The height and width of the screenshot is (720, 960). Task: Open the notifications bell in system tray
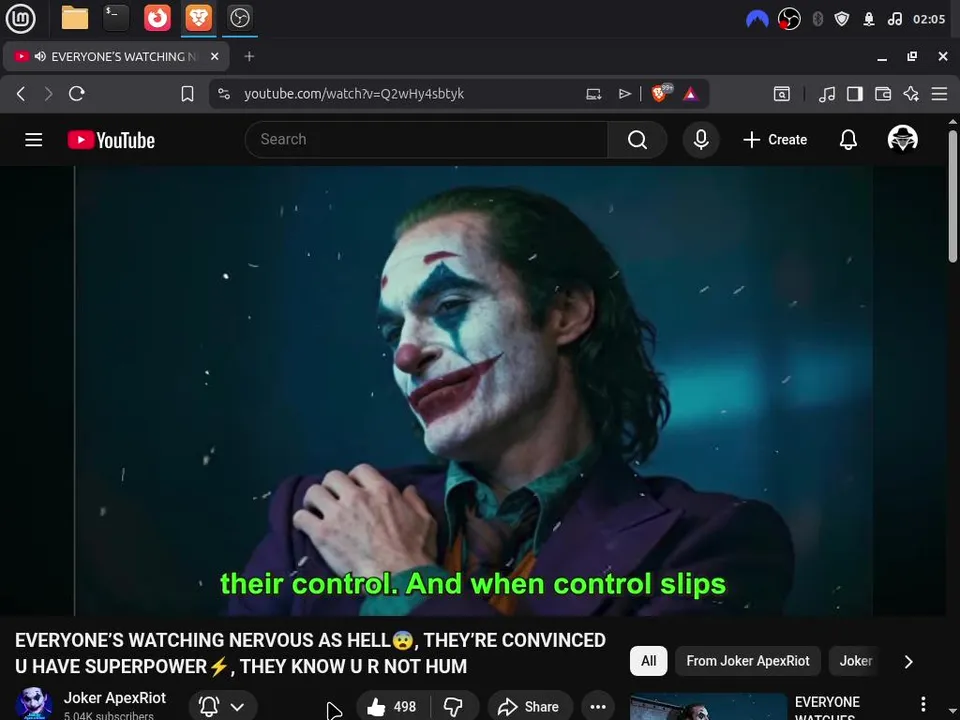pyautogui.click(x=869, y=19)
